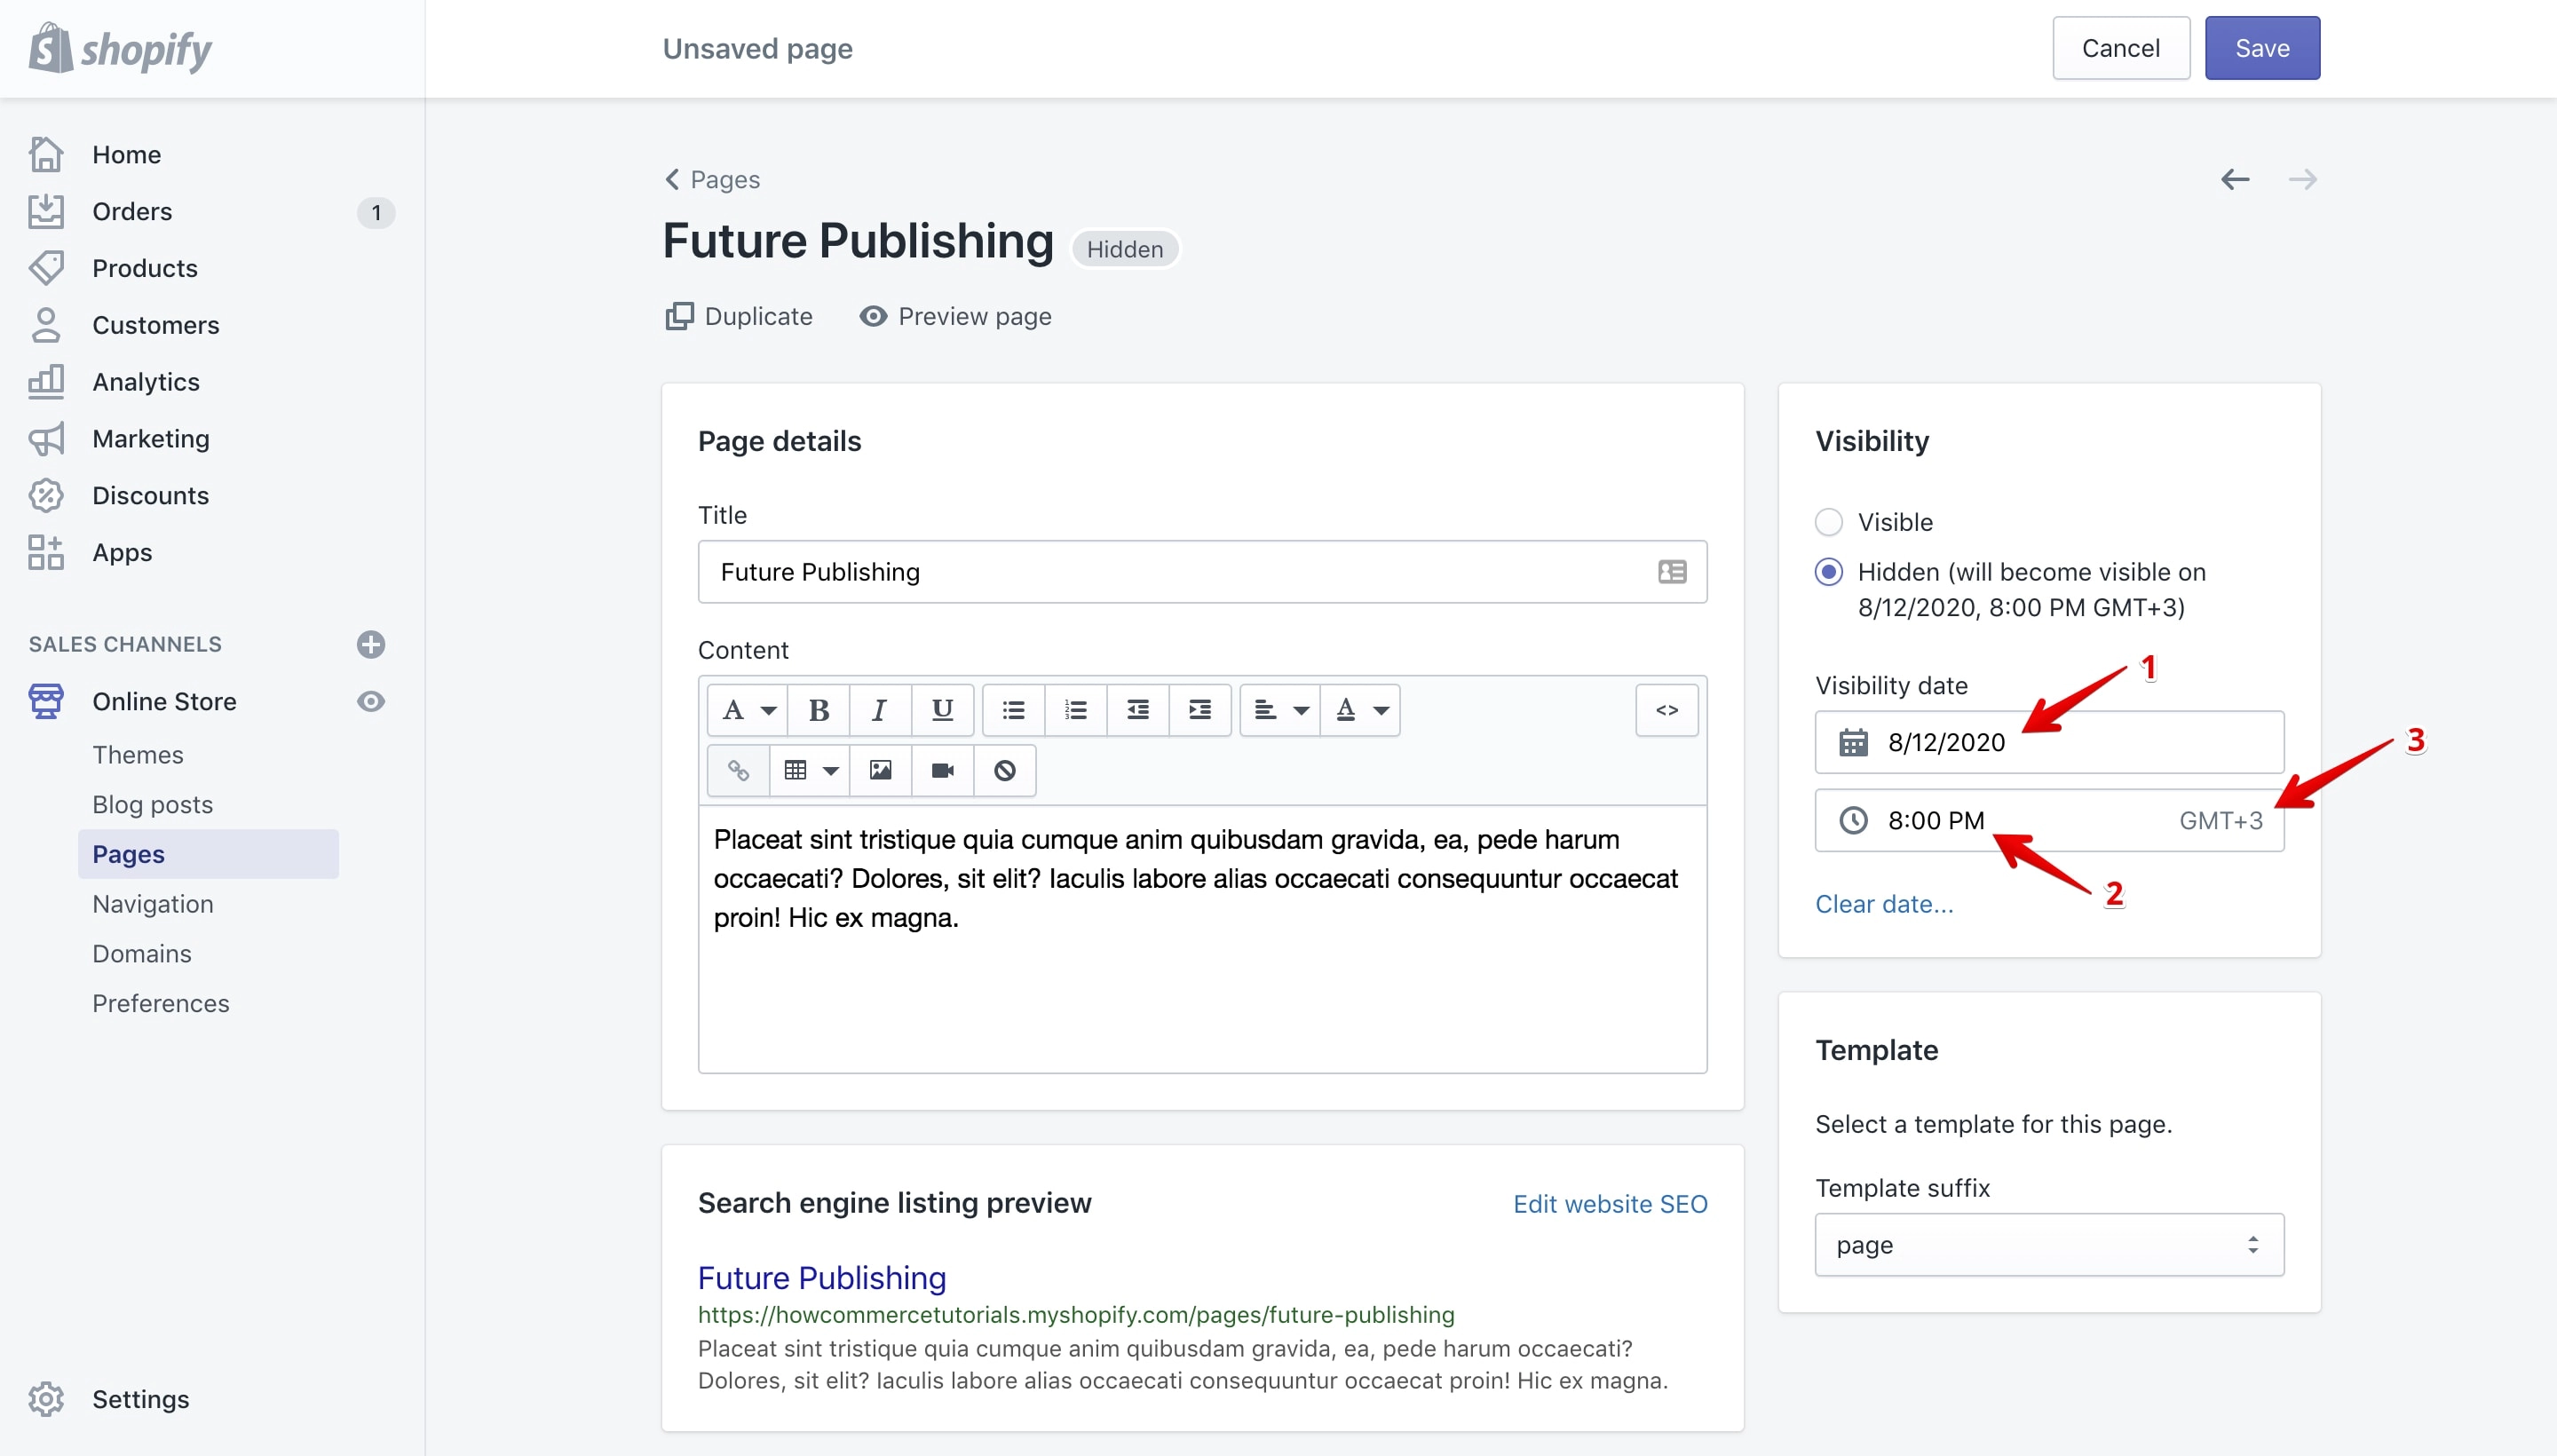Open the Orders section
The height and width of the screenshot is (1456, 2557).
[x=132, y=212]
